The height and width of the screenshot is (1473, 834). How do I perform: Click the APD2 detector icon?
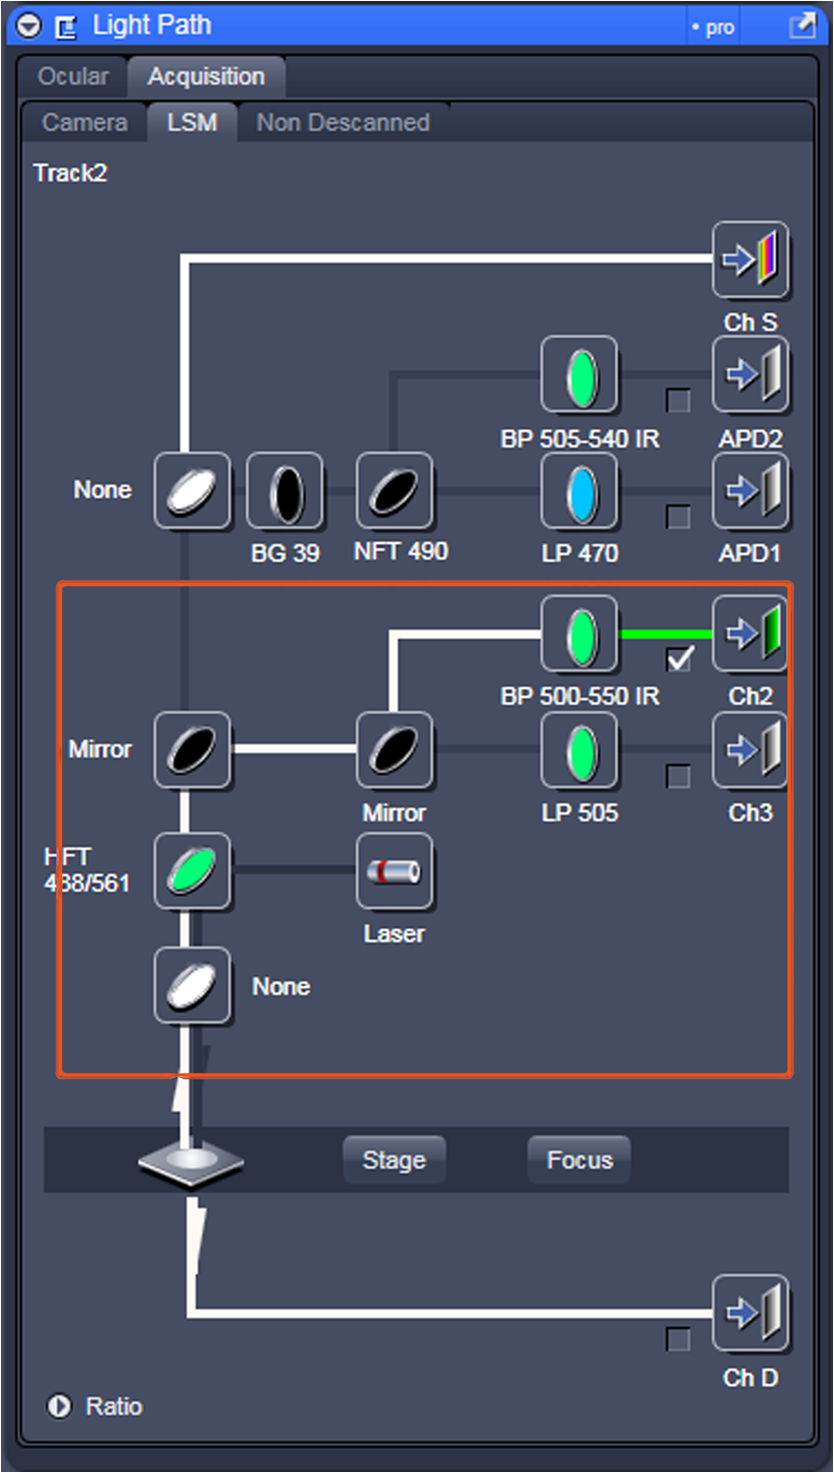tap(750, 375)
